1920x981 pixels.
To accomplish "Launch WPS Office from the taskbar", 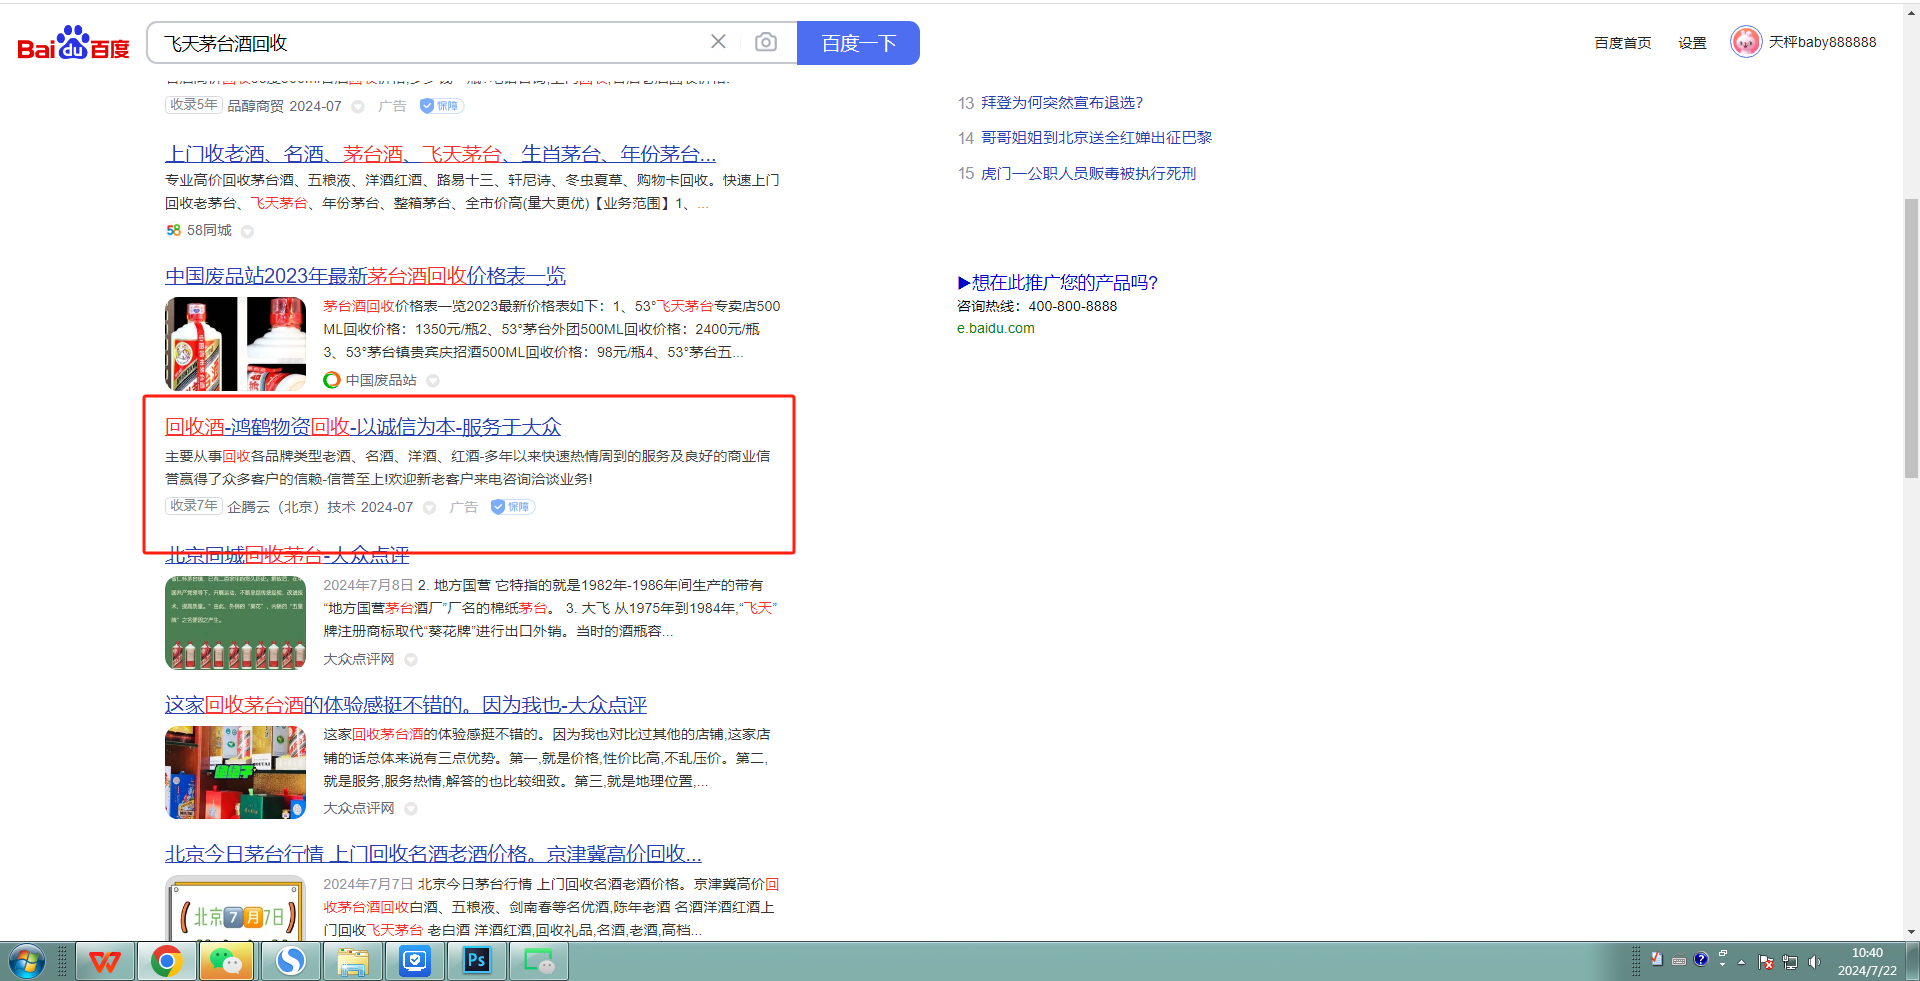I will point(105,962).
